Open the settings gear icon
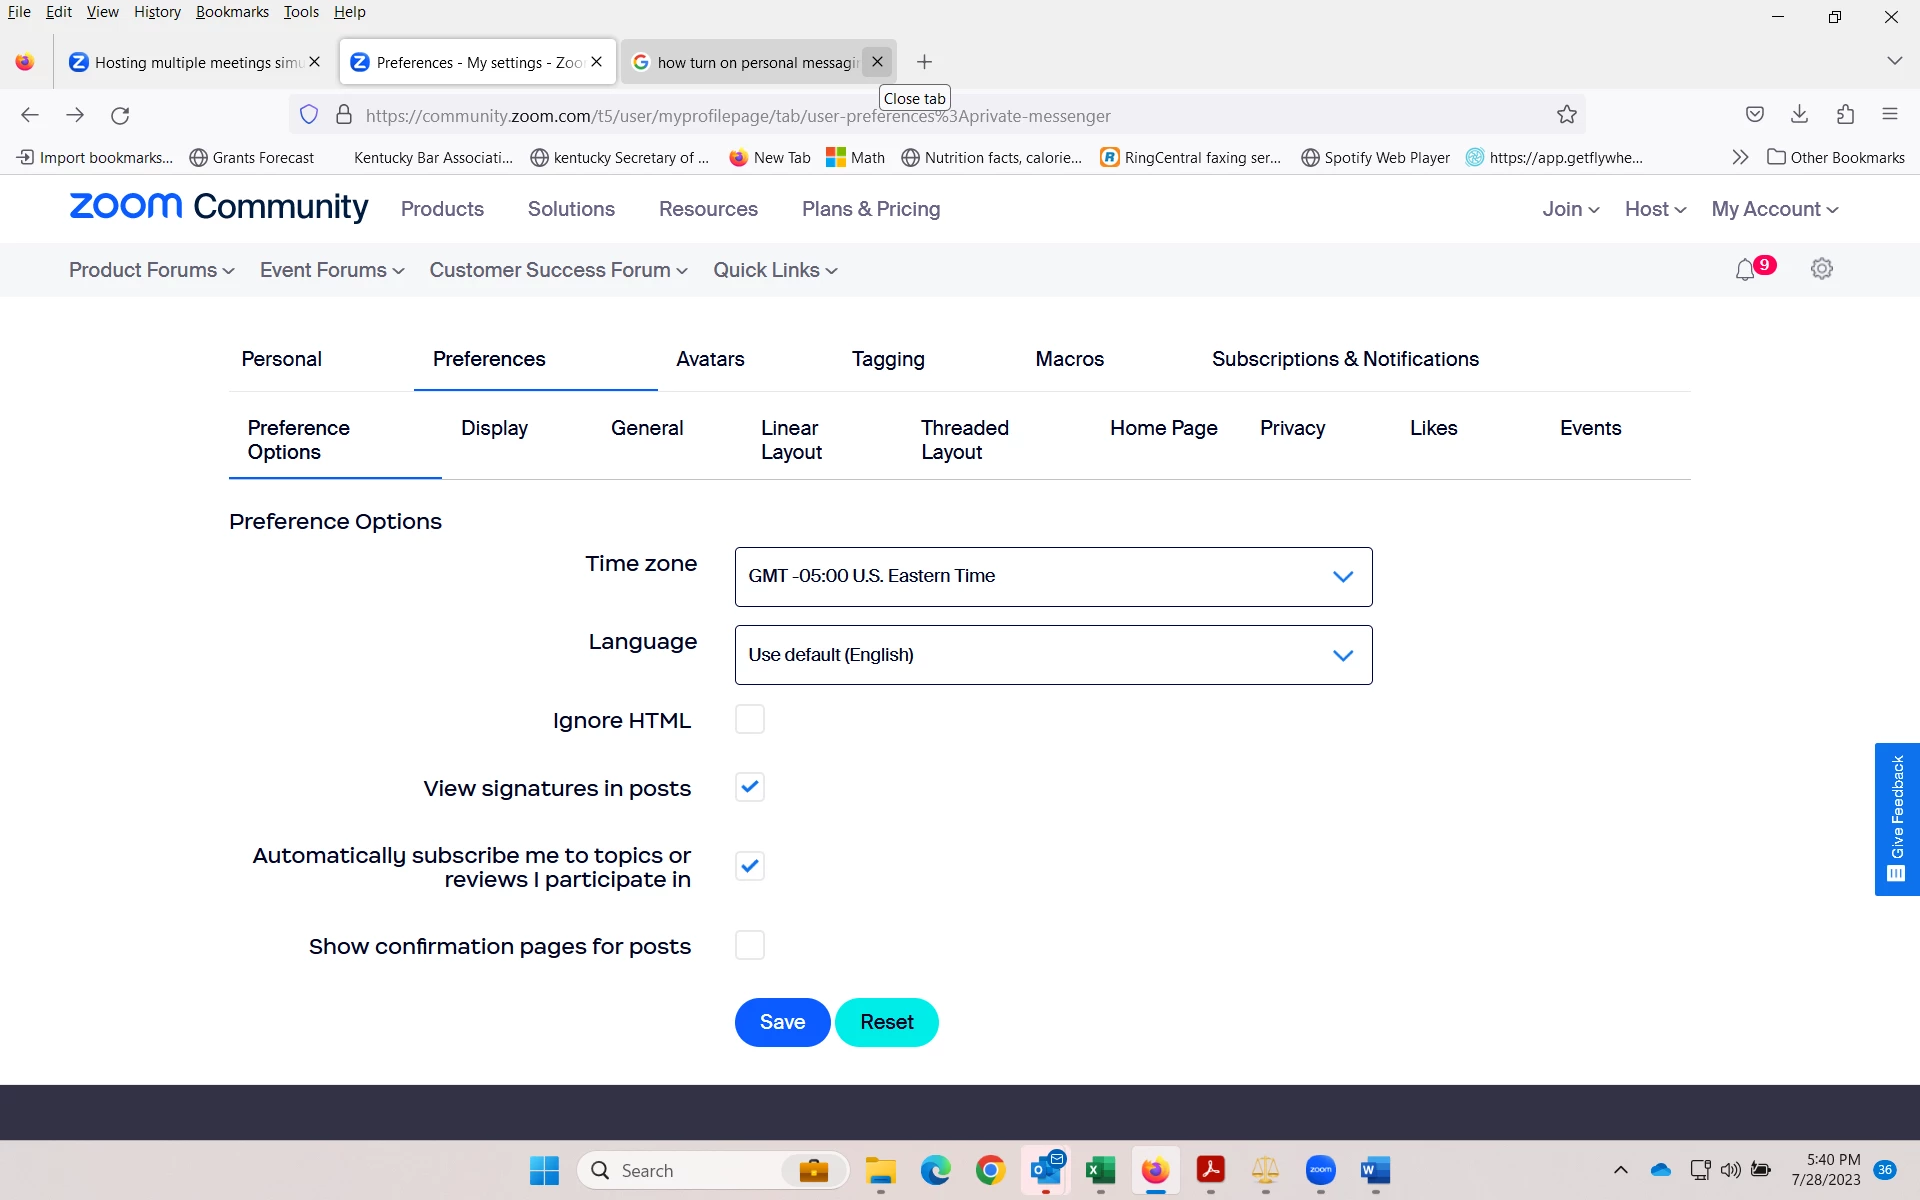Screen dimensions: 1920x1200 coord(1822,269)
